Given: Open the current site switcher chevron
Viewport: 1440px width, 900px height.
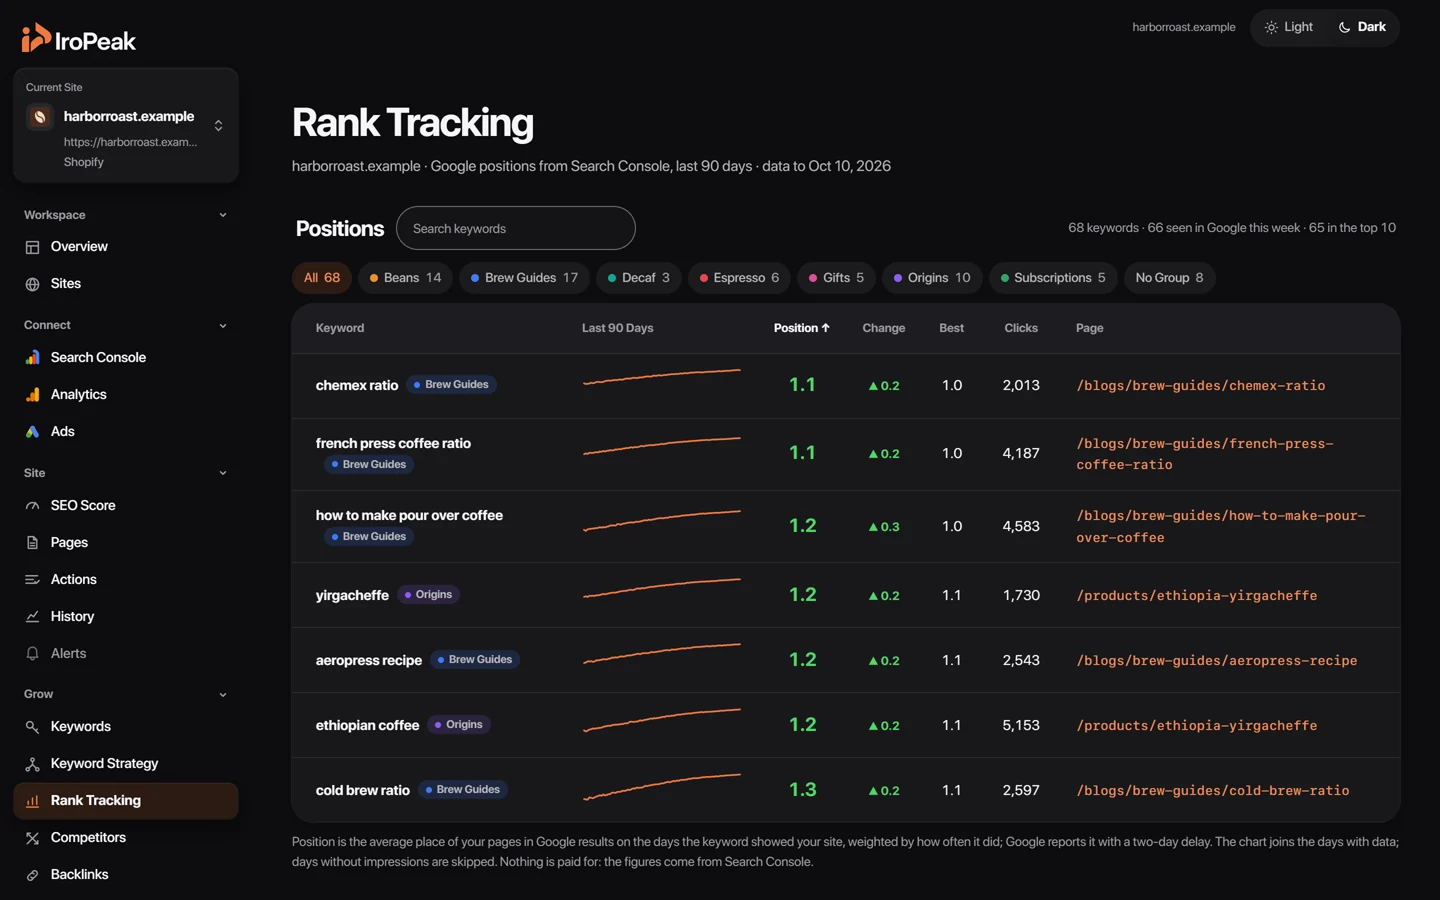Looking at the screenshot, I should point(218,125).
